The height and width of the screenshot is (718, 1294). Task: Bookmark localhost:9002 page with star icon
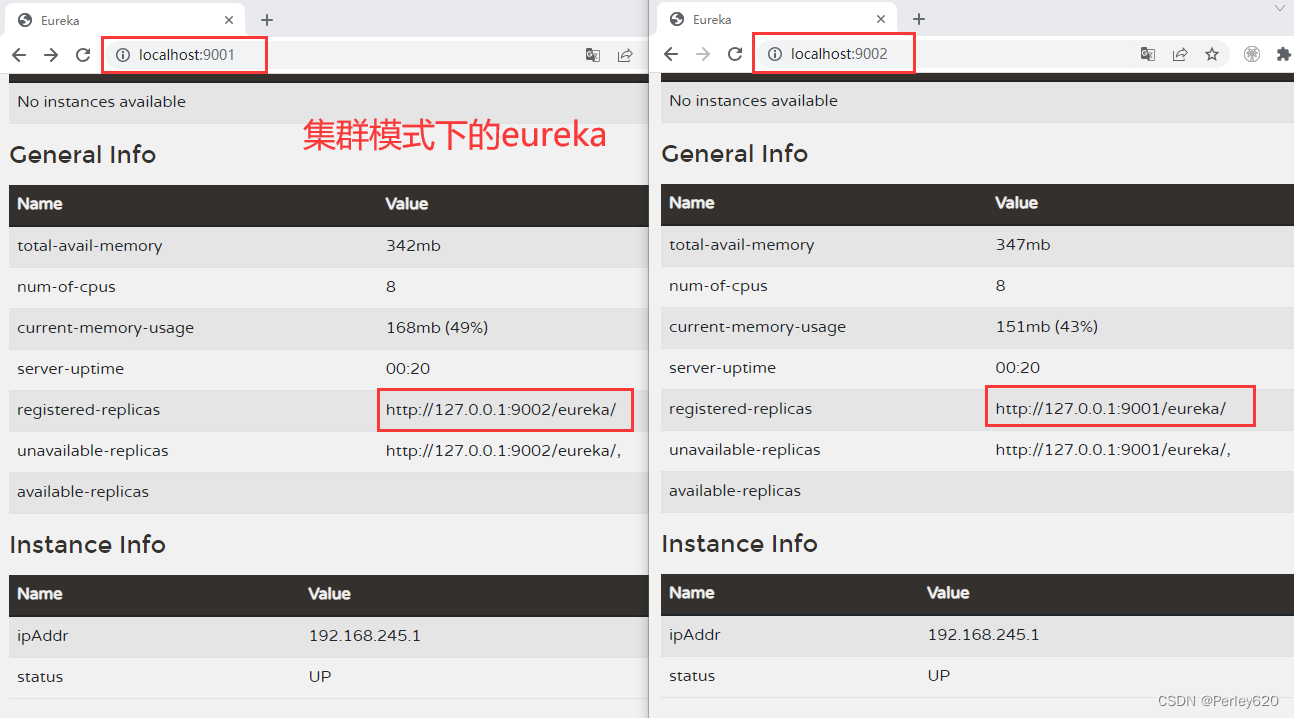click(x=1212, y=54)
